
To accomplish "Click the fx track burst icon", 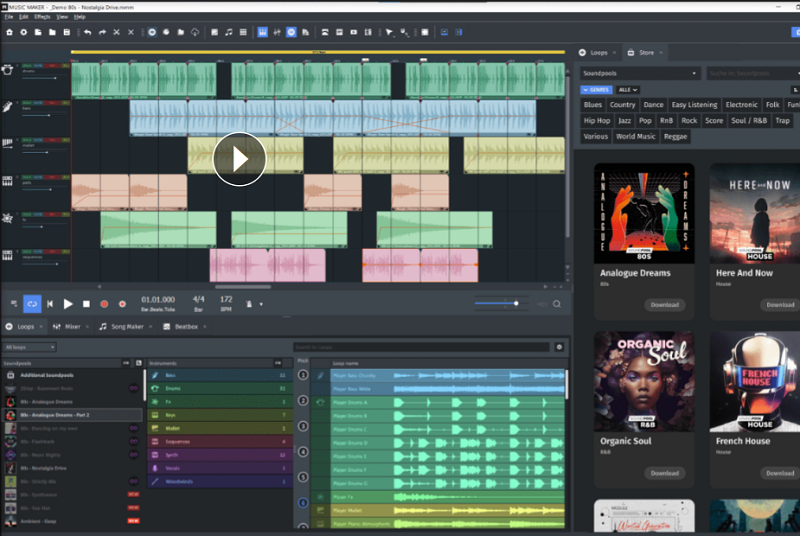I will coord(7,218).
